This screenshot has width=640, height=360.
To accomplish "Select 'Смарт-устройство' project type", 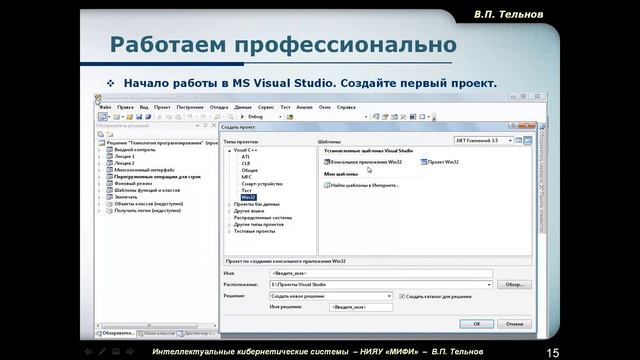I will pyautogui.click(x=262, y=184).
